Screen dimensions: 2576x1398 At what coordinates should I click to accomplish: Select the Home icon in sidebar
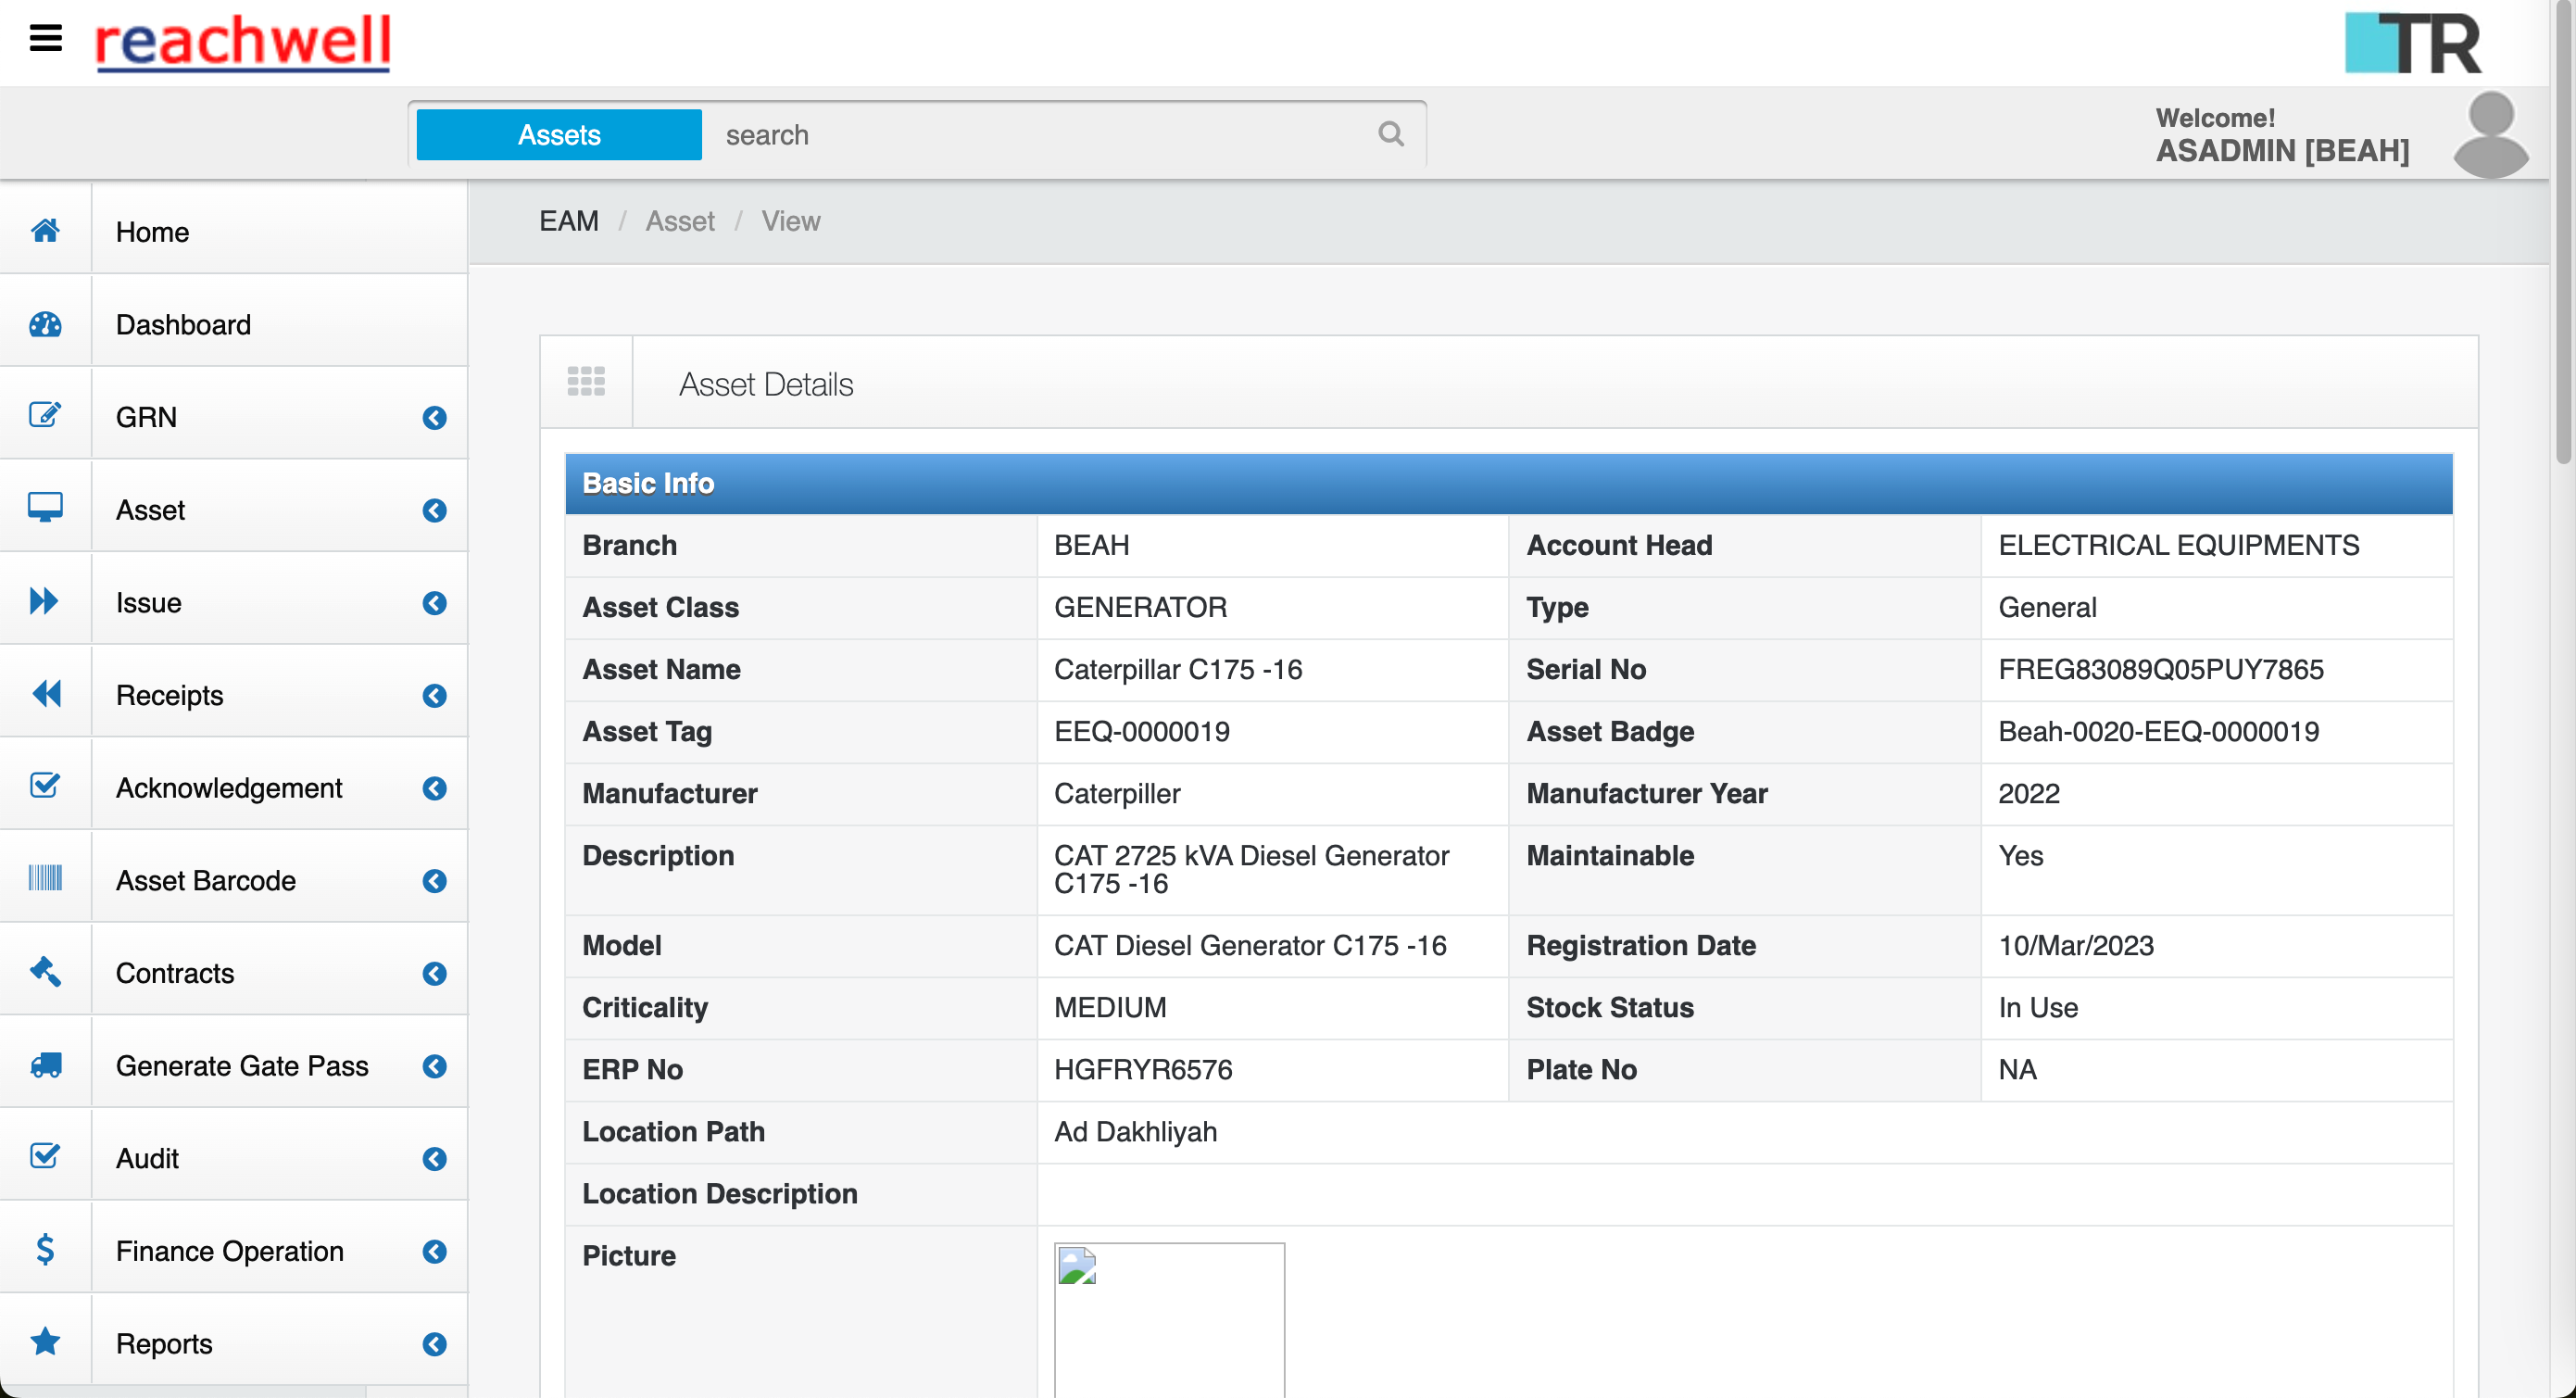46,229
